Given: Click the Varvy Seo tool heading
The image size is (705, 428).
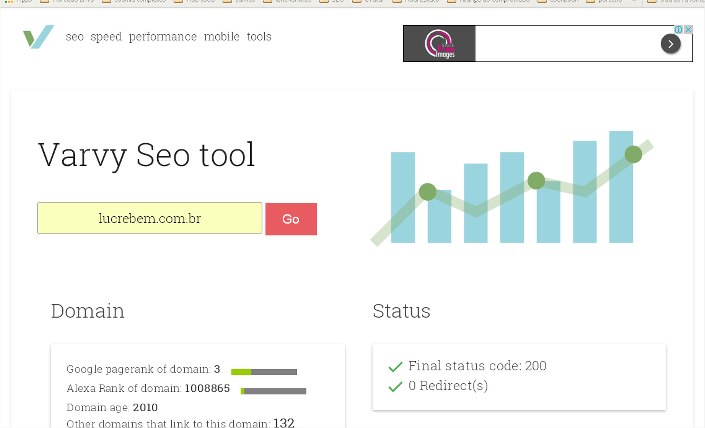Looking at the screenshot, I should (x=147, y=155).
